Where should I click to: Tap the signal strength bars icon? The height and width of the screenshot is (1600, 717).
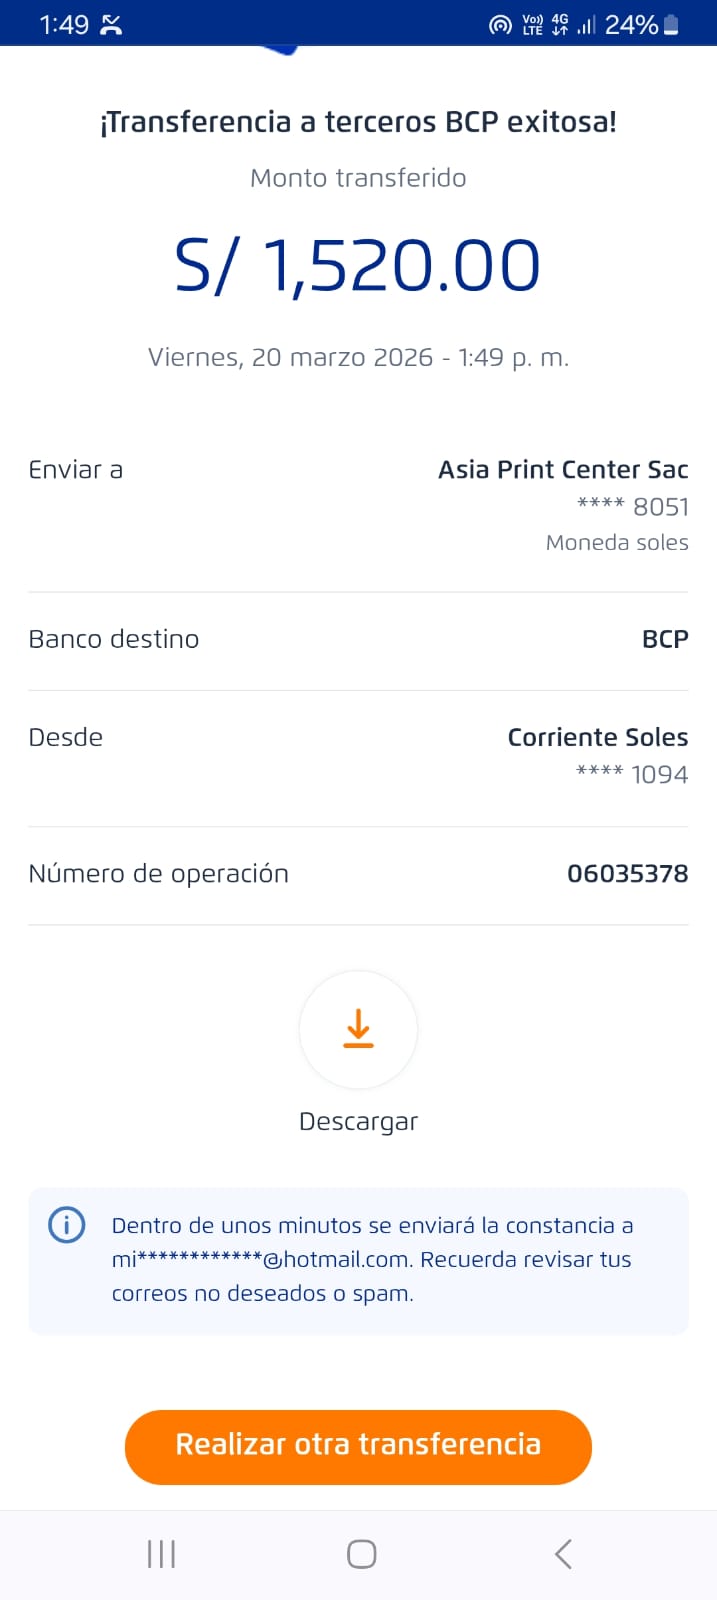click(586, 25)
